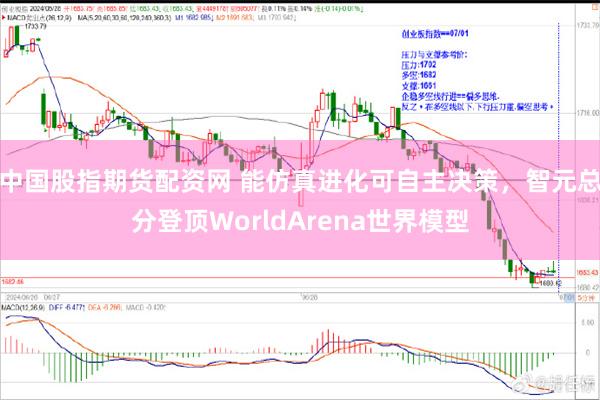This screenshot has height=400, width=600.
Task: Click the low price label beside last candles
Action: (551, 283)
